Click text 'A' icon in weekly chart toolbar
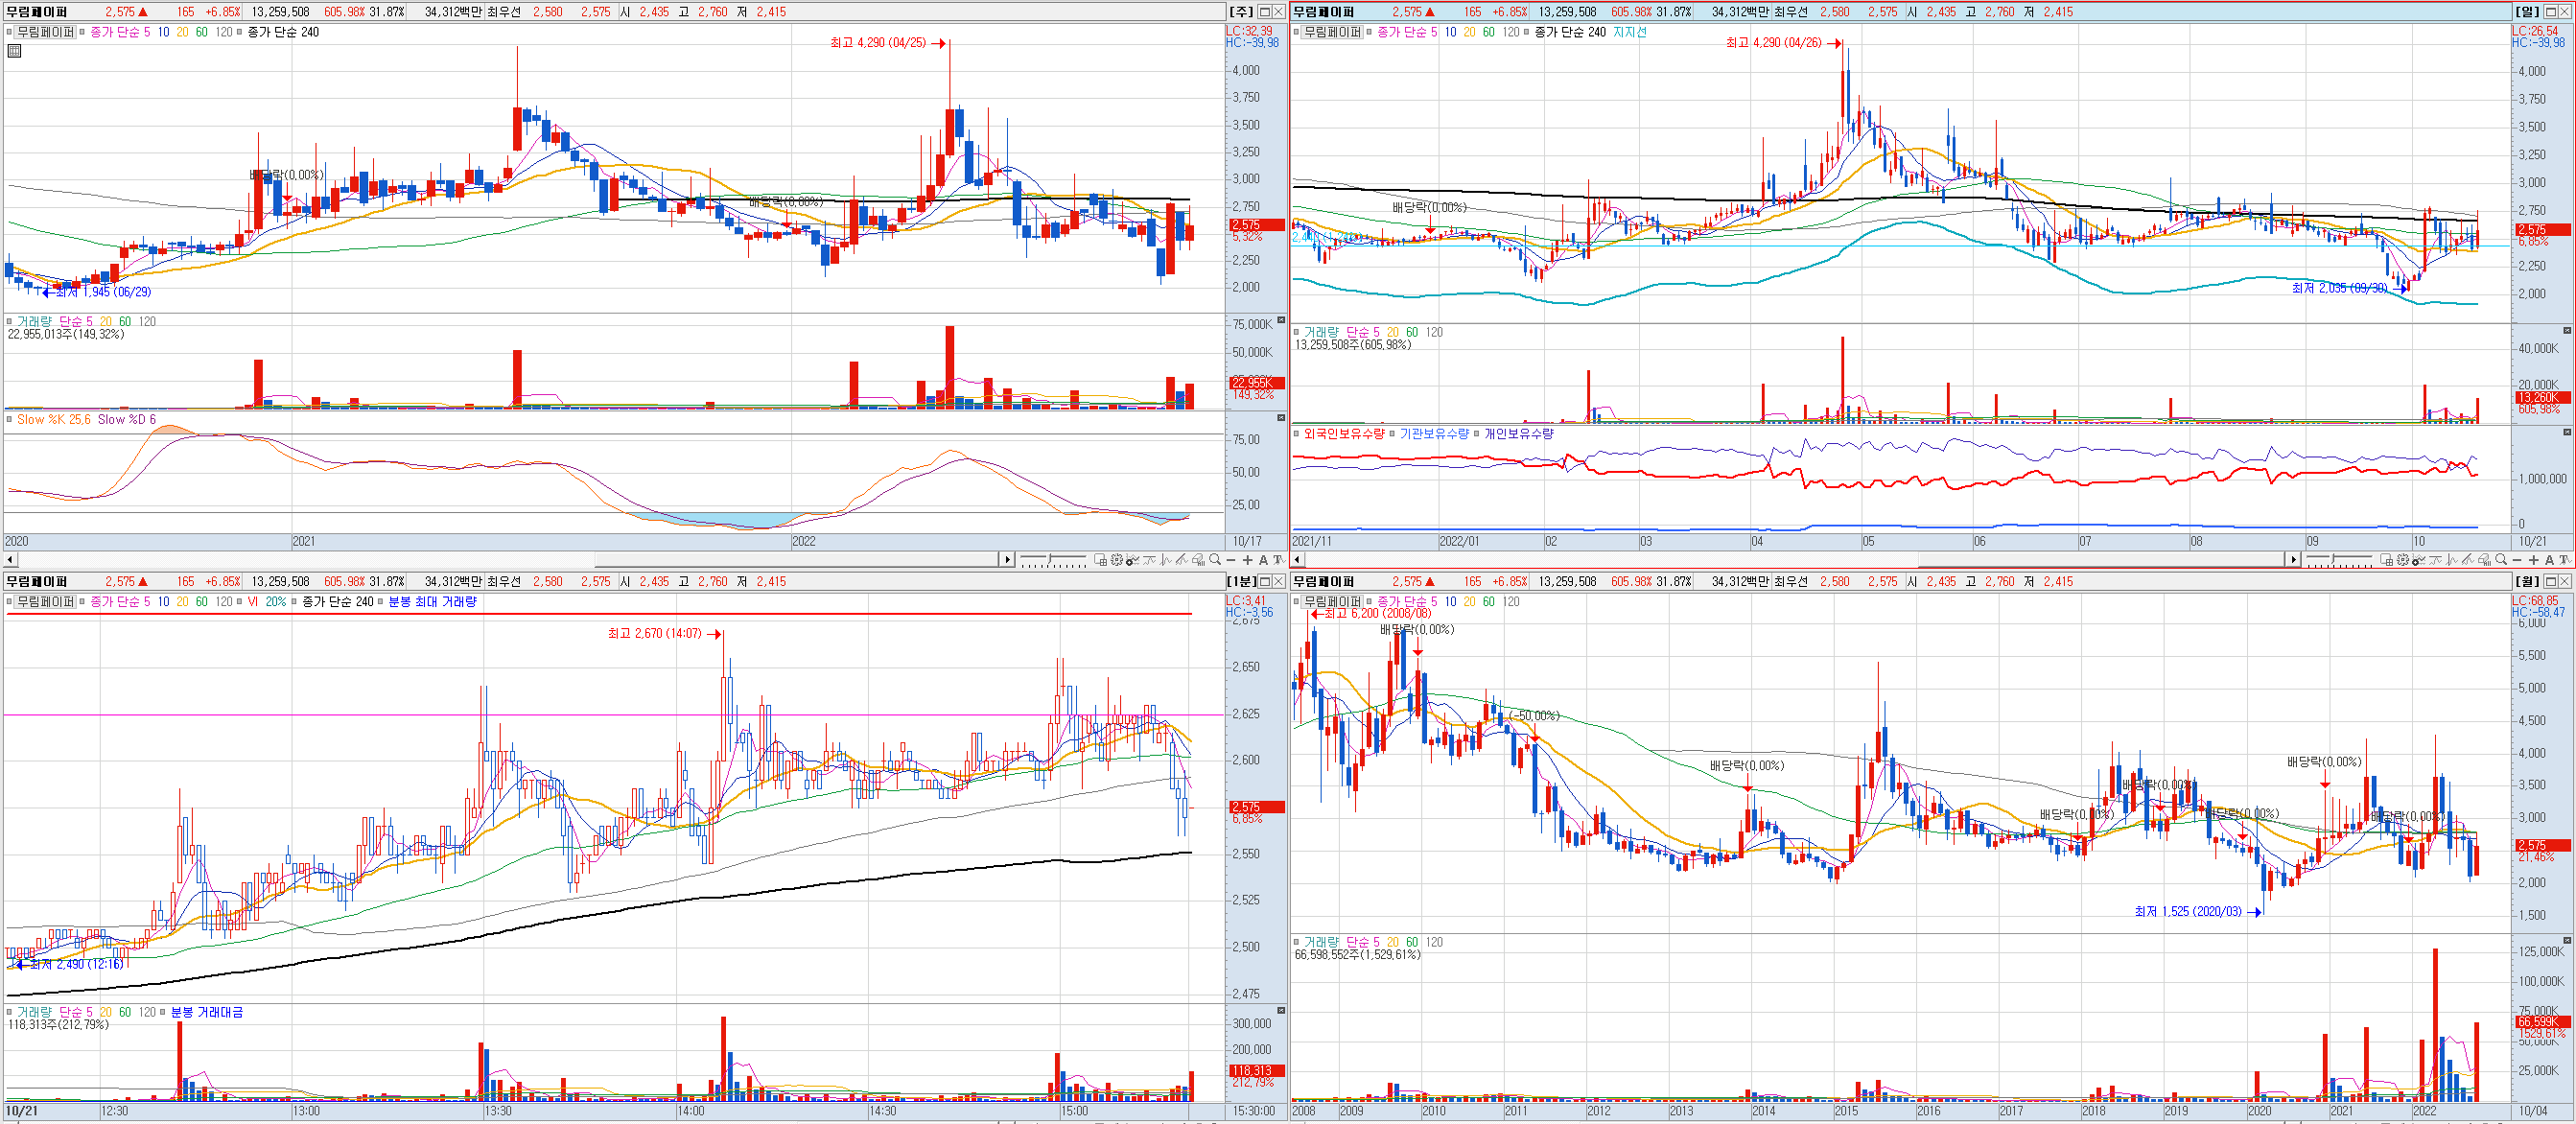The image size is (2576, 1124). click(1263, 560)
